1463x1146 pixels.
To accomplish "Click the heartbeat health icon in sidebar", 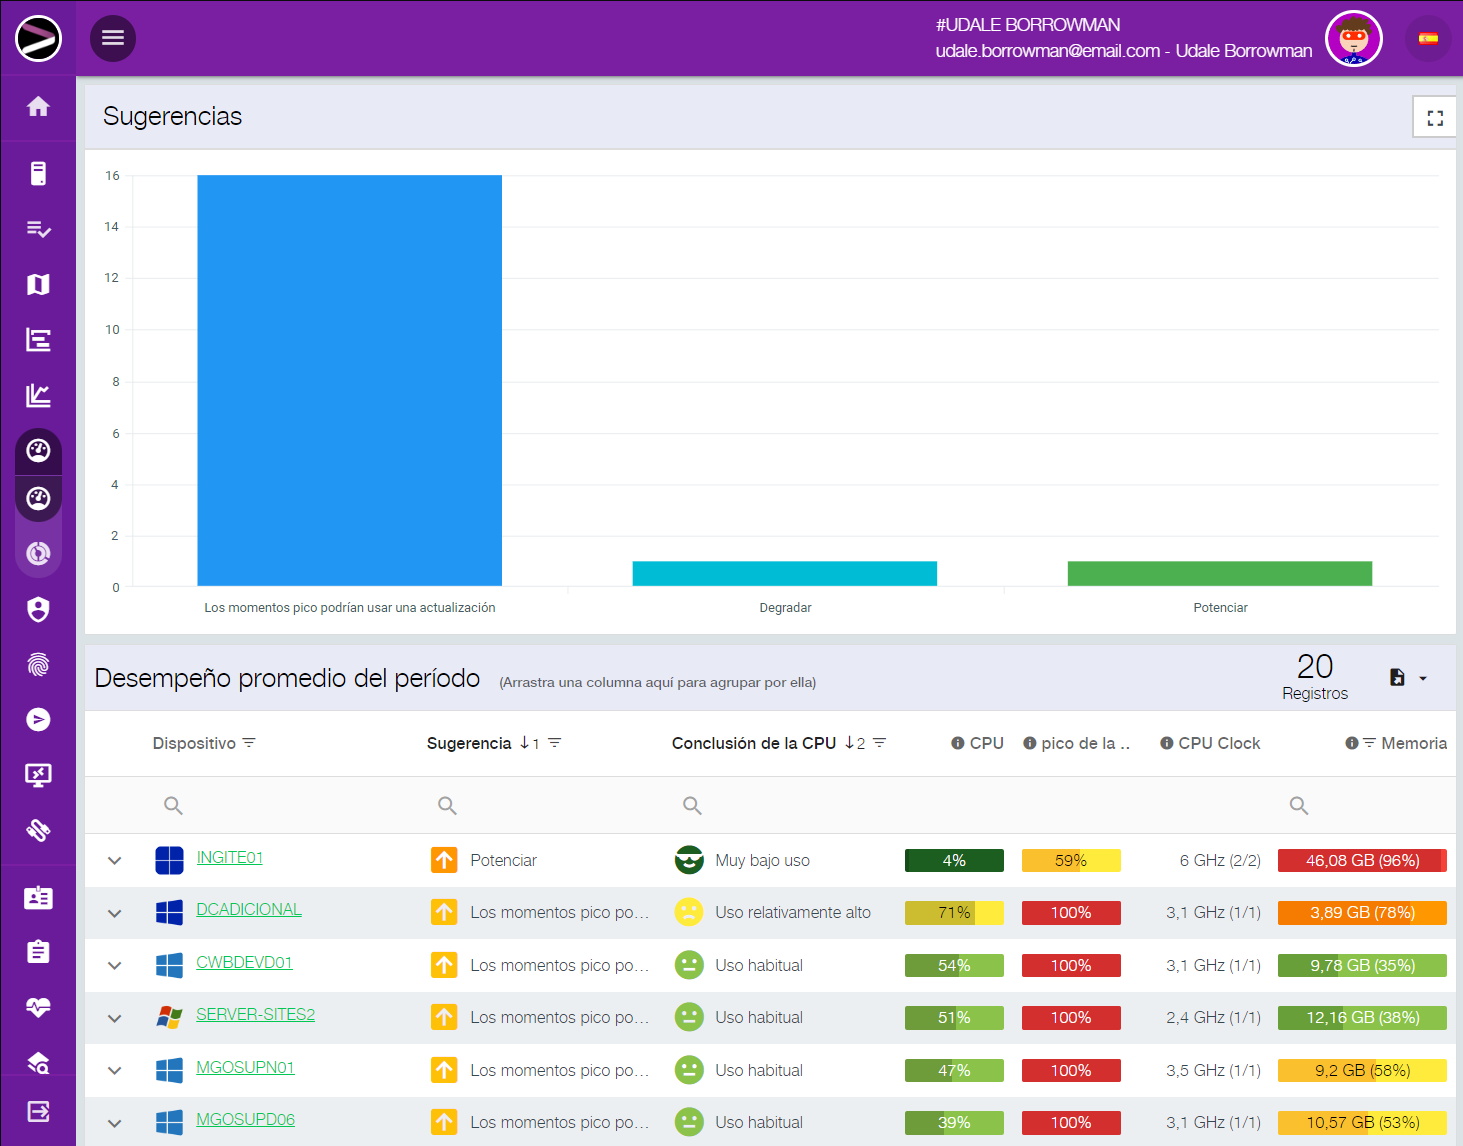I will click(38, 1007).
